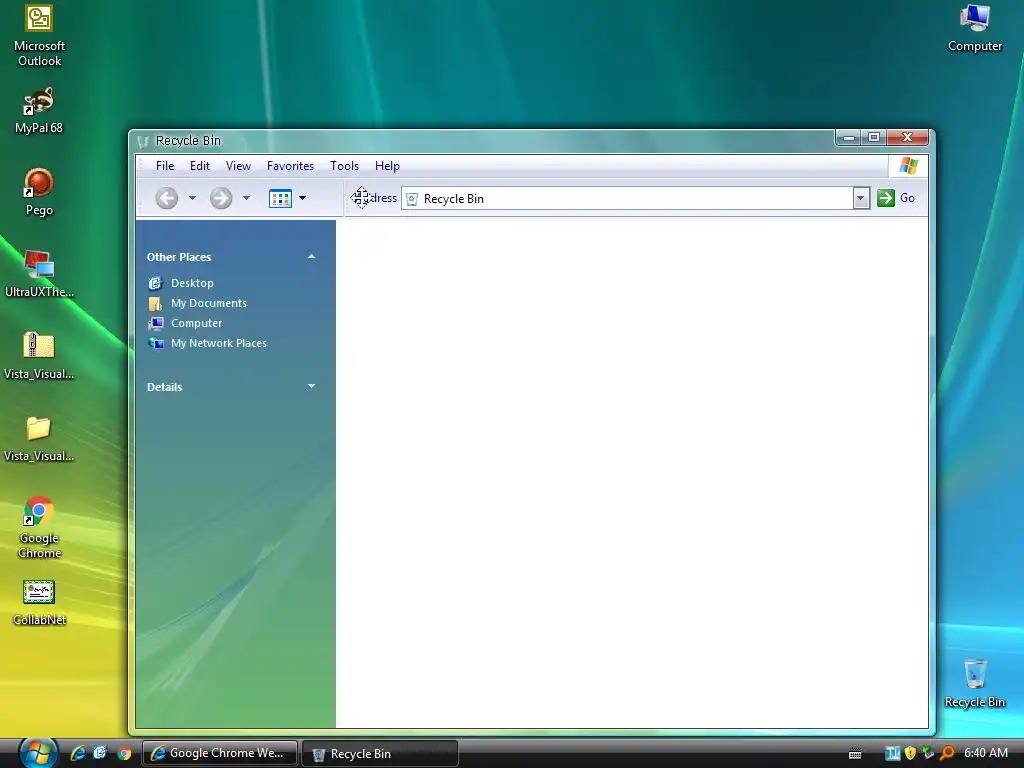Screen dimensions: 1024x768
Task: Go to Desktop in Other Places
Action: coord(192,283)
